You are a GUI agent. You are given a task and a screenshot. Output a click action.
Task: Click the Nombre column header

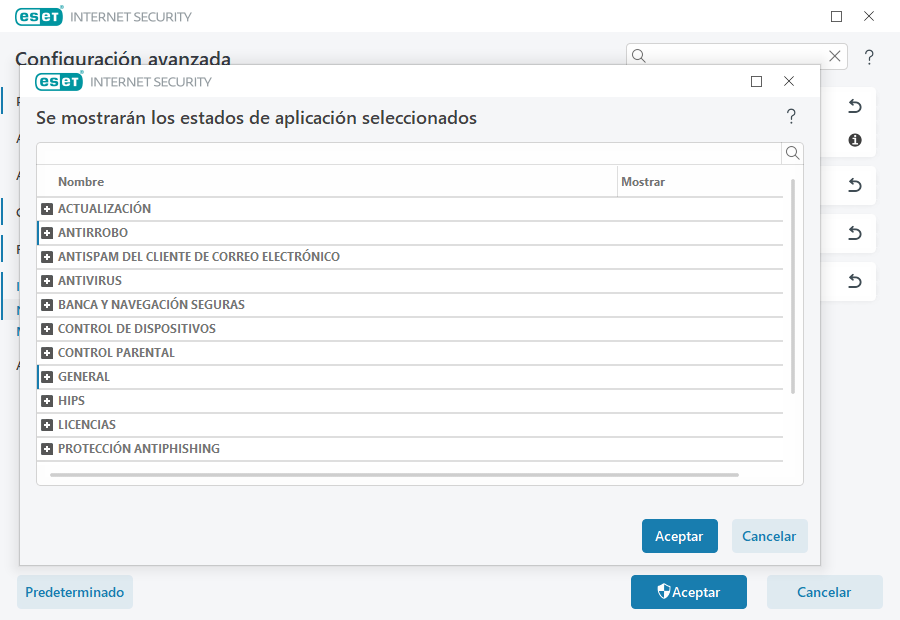81,182
